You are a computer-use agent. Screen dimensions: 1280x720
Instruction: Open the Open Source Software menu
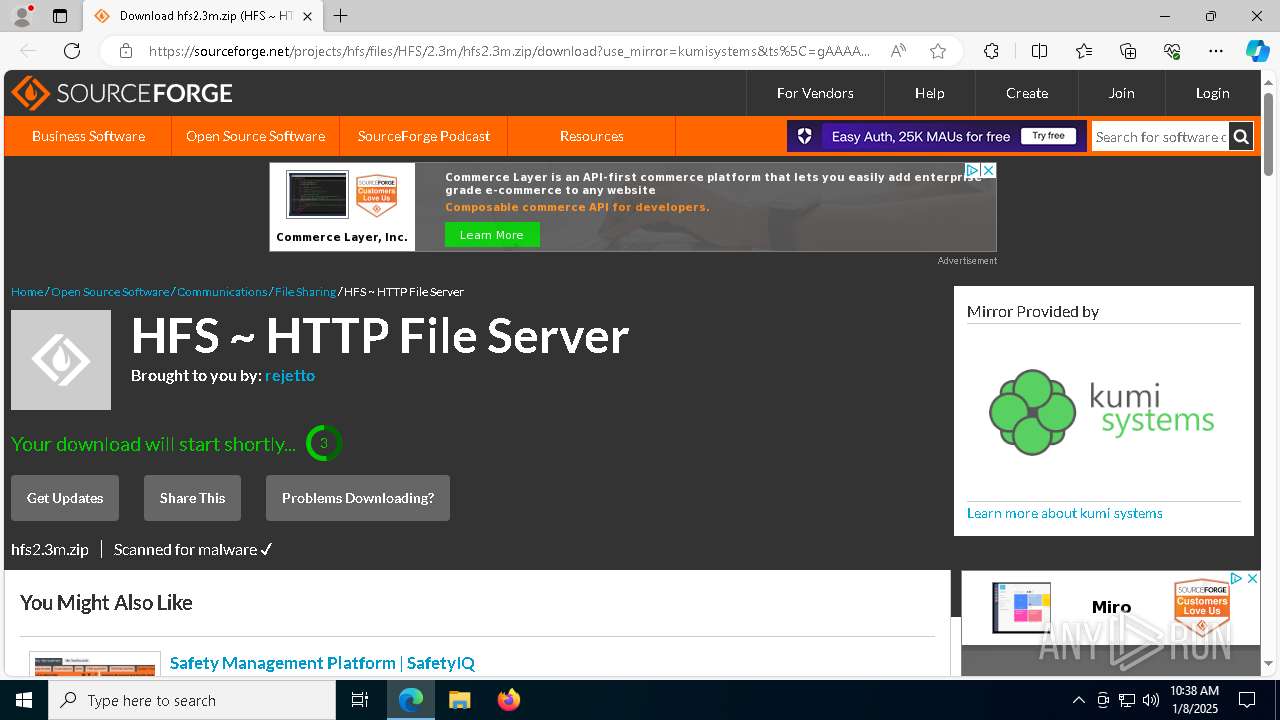point(255,136)
